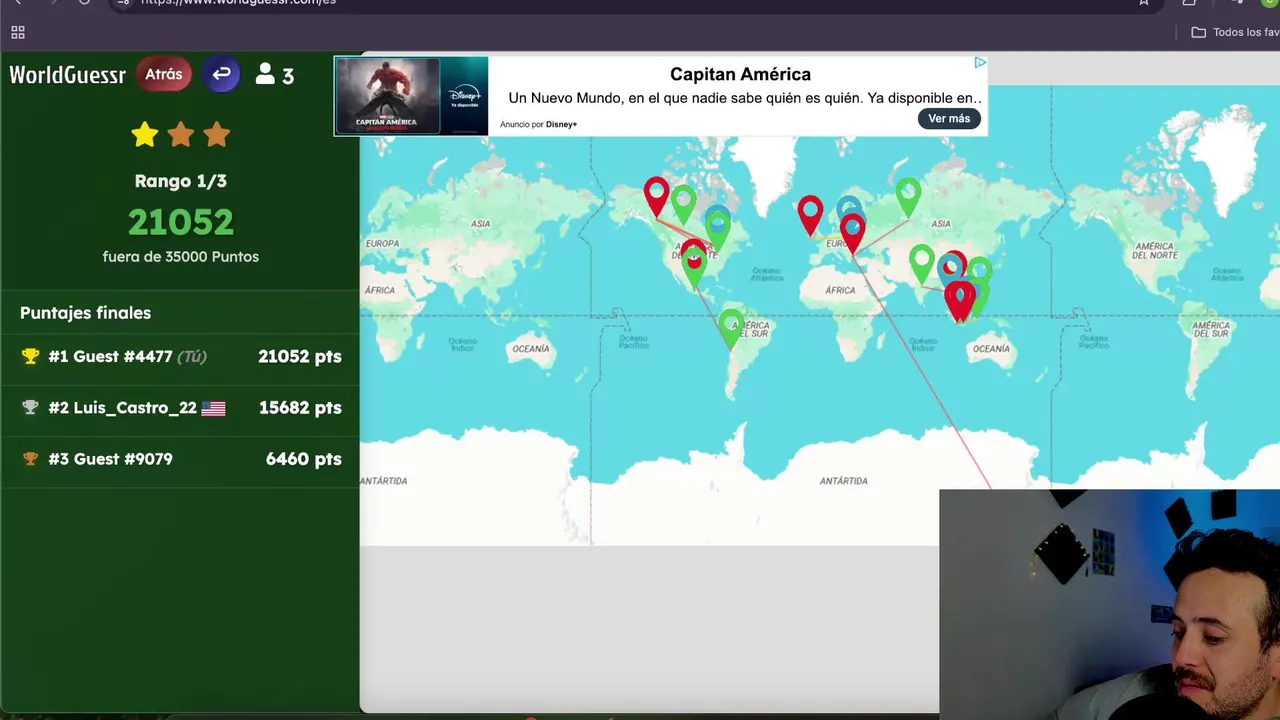This screenshot has height=720, width=1280.
Task: Click the USA flag beside Luis_Castro_22
Action: click(x=213, y=408)
